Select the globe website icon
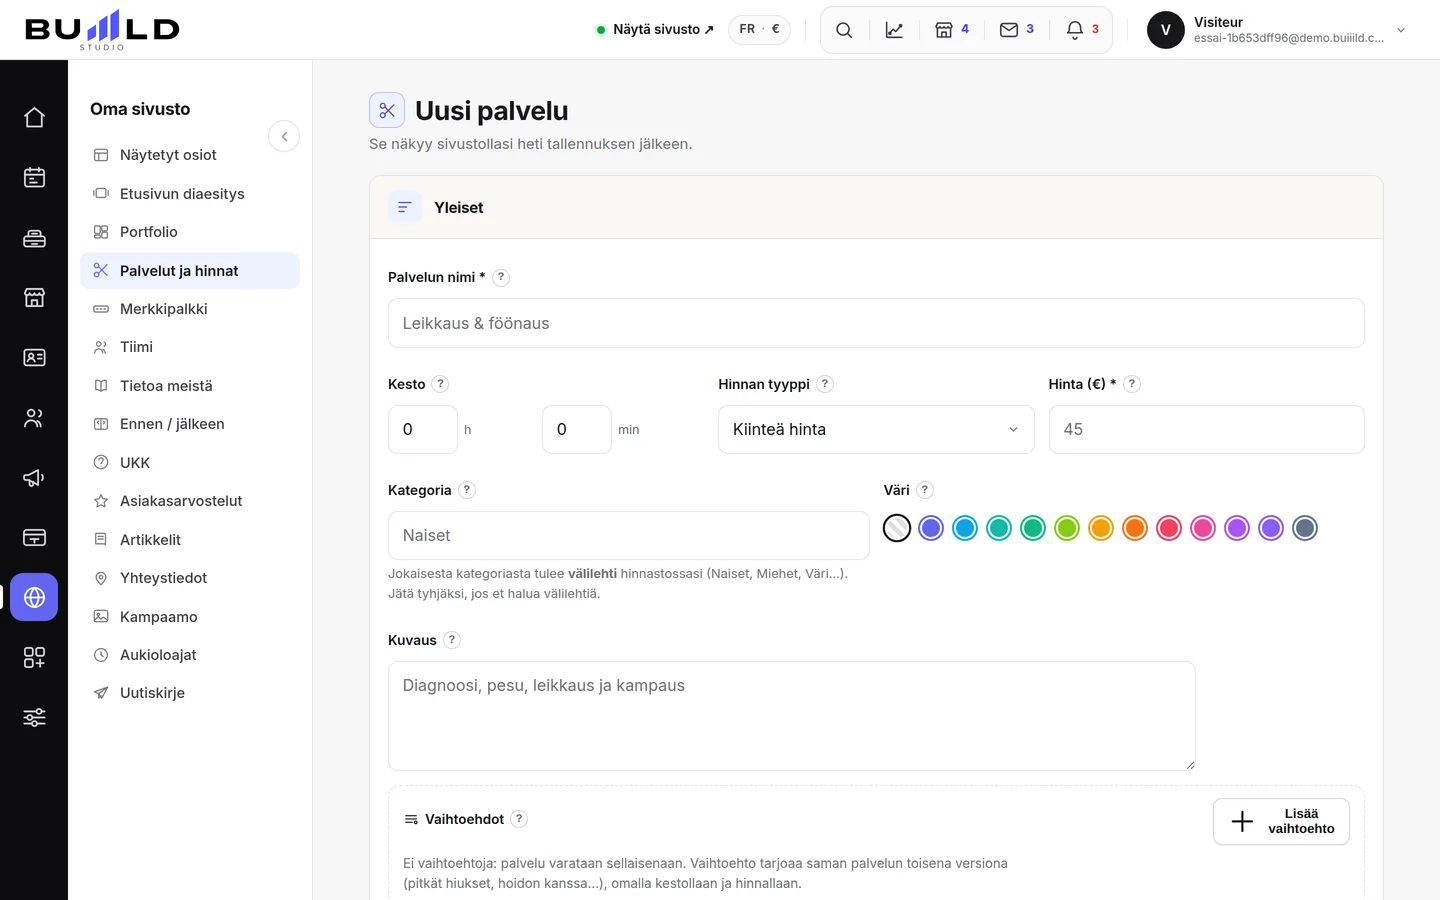Viewport: 1440px width, 900px height. [x=34, y=598]
